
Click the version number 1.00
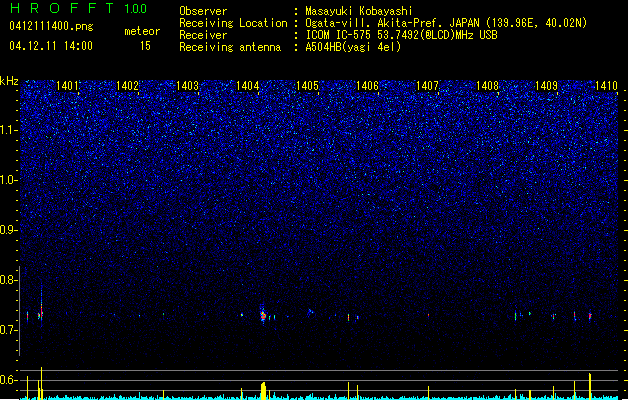click(x=136, y=9)
